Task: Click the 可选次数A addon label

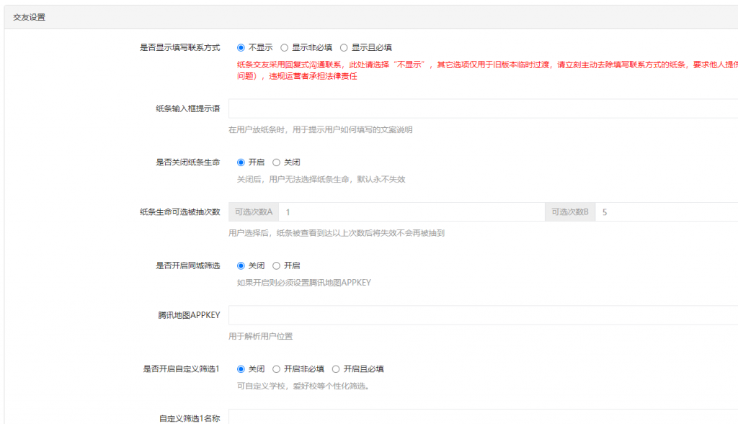Action: click(x=254, y=212)
